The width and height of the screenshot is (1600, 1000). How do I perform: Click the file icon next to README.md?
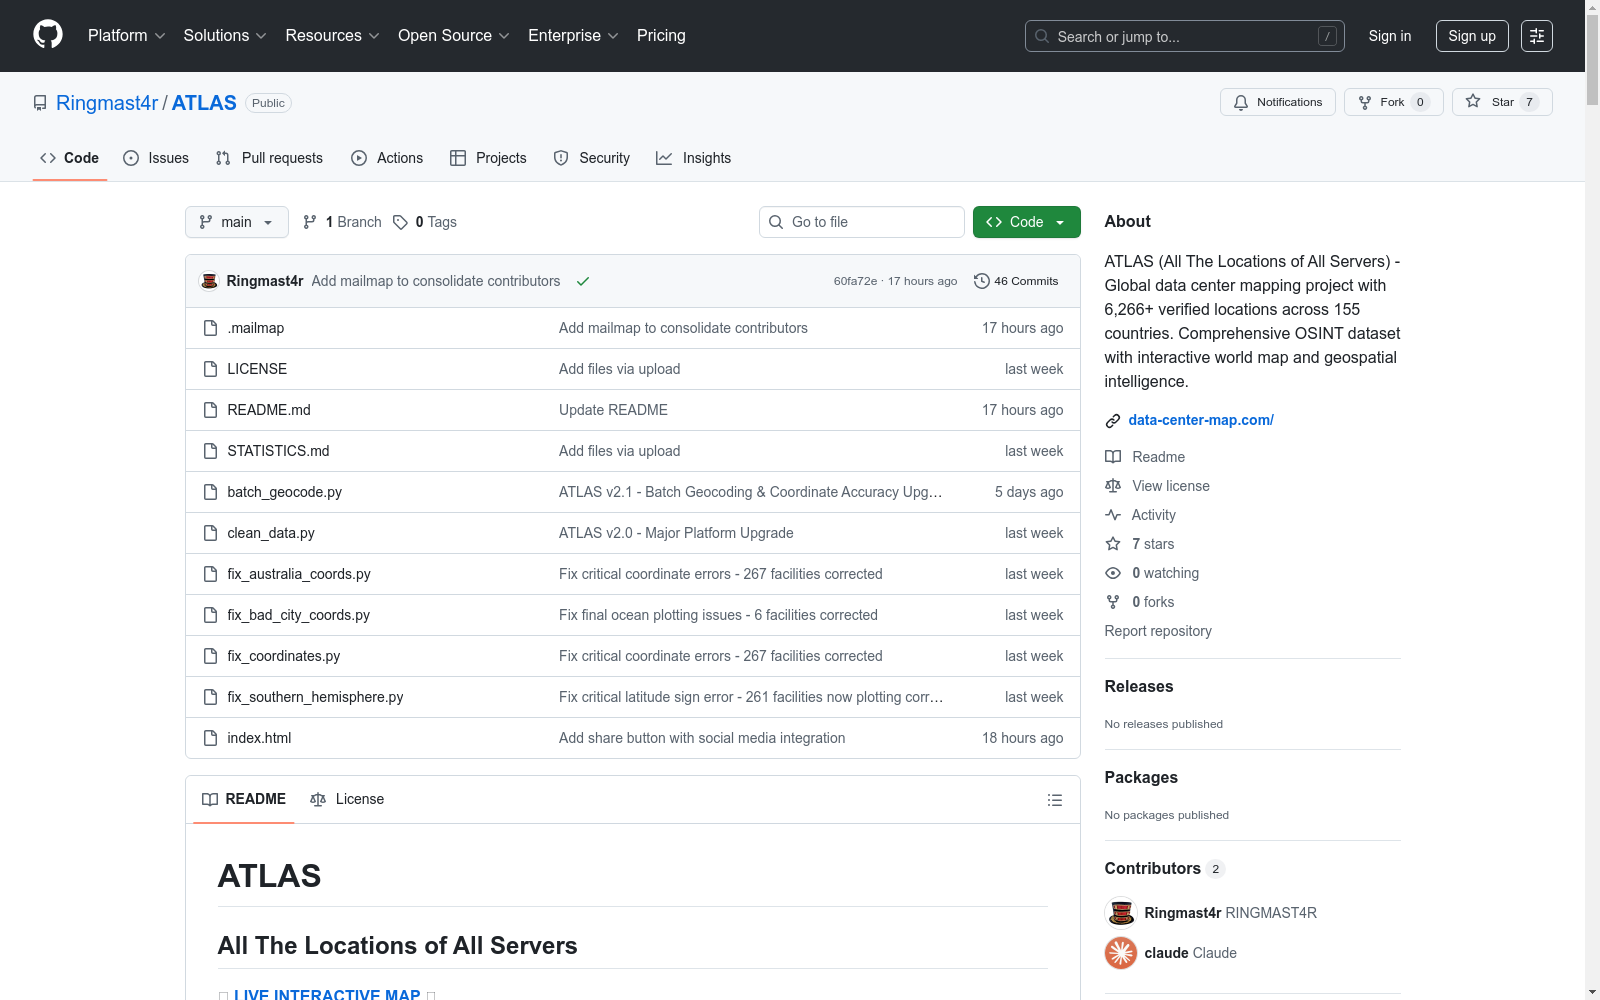click(x=210, y=410)
